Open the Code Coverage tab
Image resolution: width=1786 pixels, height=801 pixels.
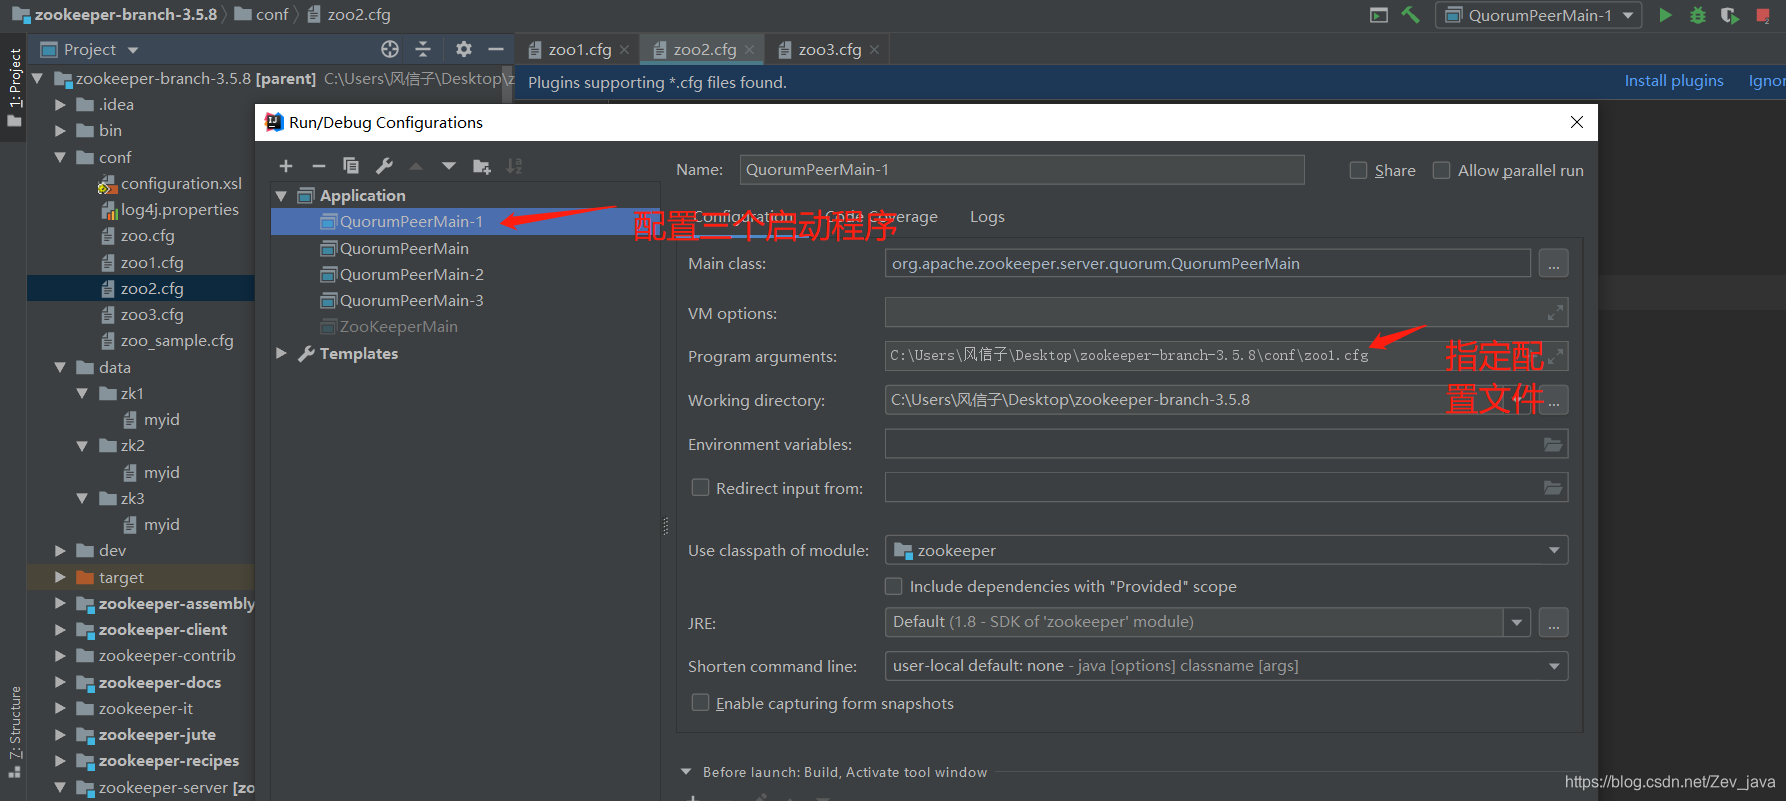coord(881,217)
